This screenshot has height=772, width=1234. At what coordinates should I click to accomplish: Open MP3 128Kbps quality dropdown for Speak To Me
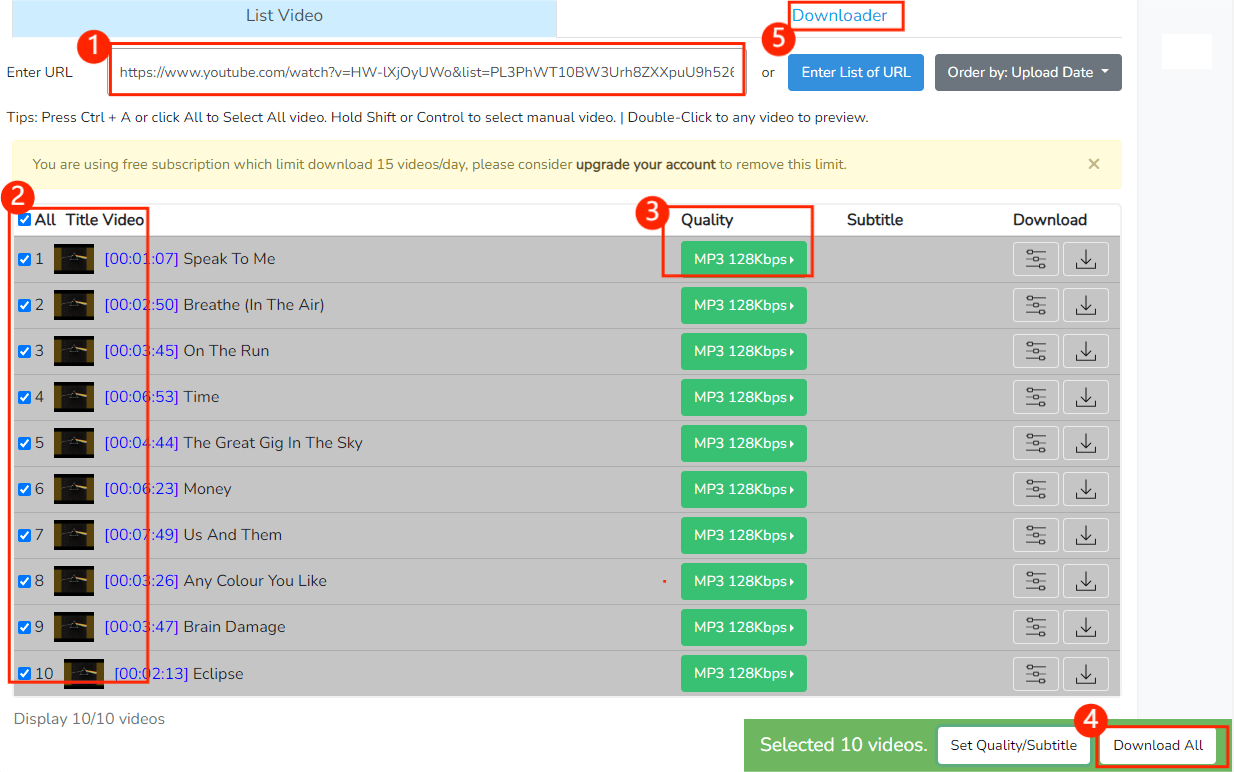[x=743, y=259]
